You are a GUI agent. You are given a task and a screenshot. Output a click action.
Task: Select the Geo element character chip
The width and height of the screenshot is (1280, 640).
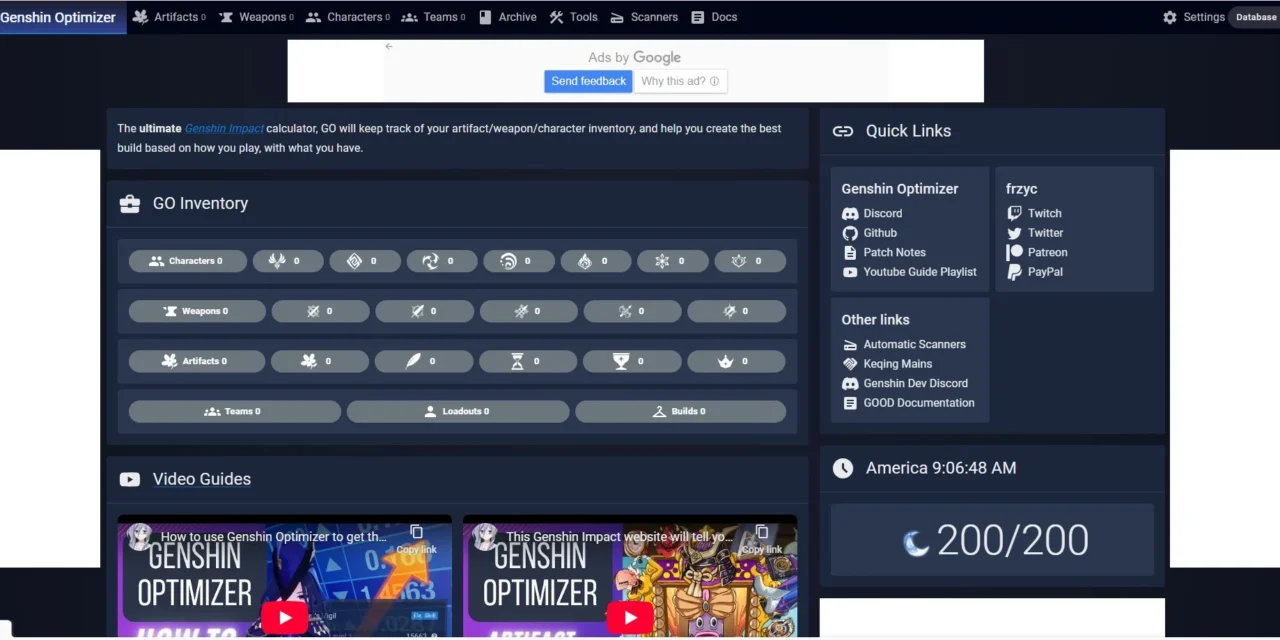[365, 261]
